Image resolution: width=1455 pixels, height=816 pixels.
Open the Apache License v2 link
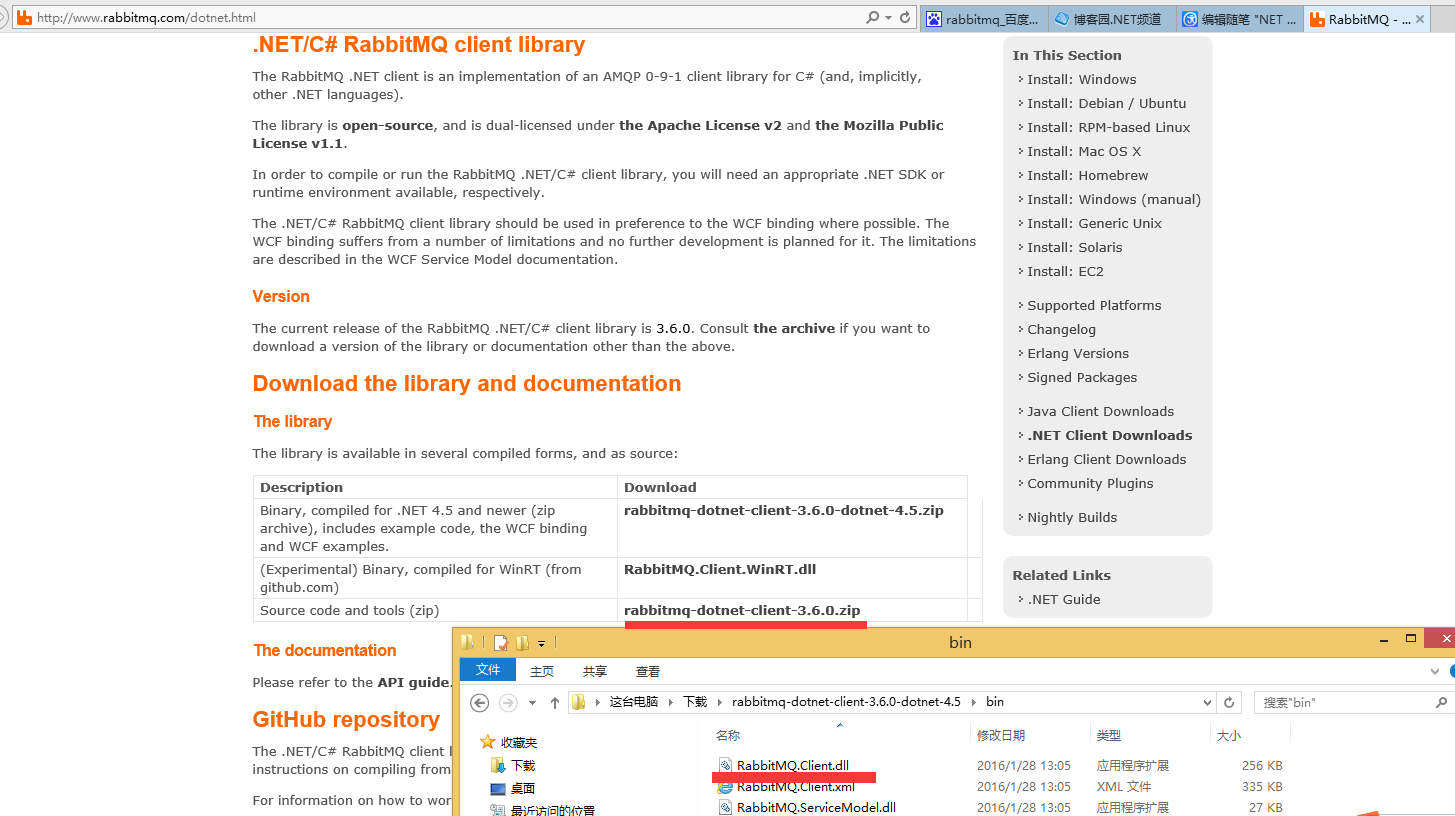click(x=700, y=126)
